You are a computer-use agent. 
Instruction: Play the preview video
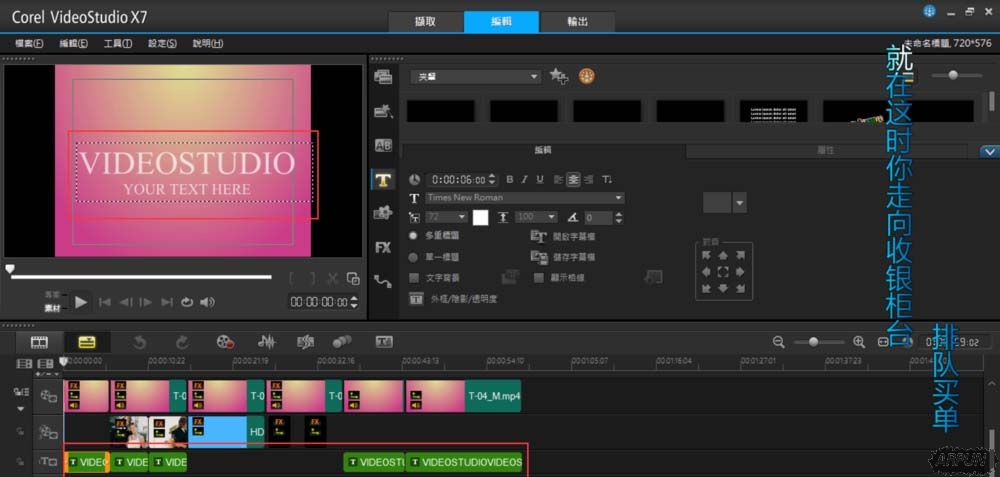click(x=81, y=302)
